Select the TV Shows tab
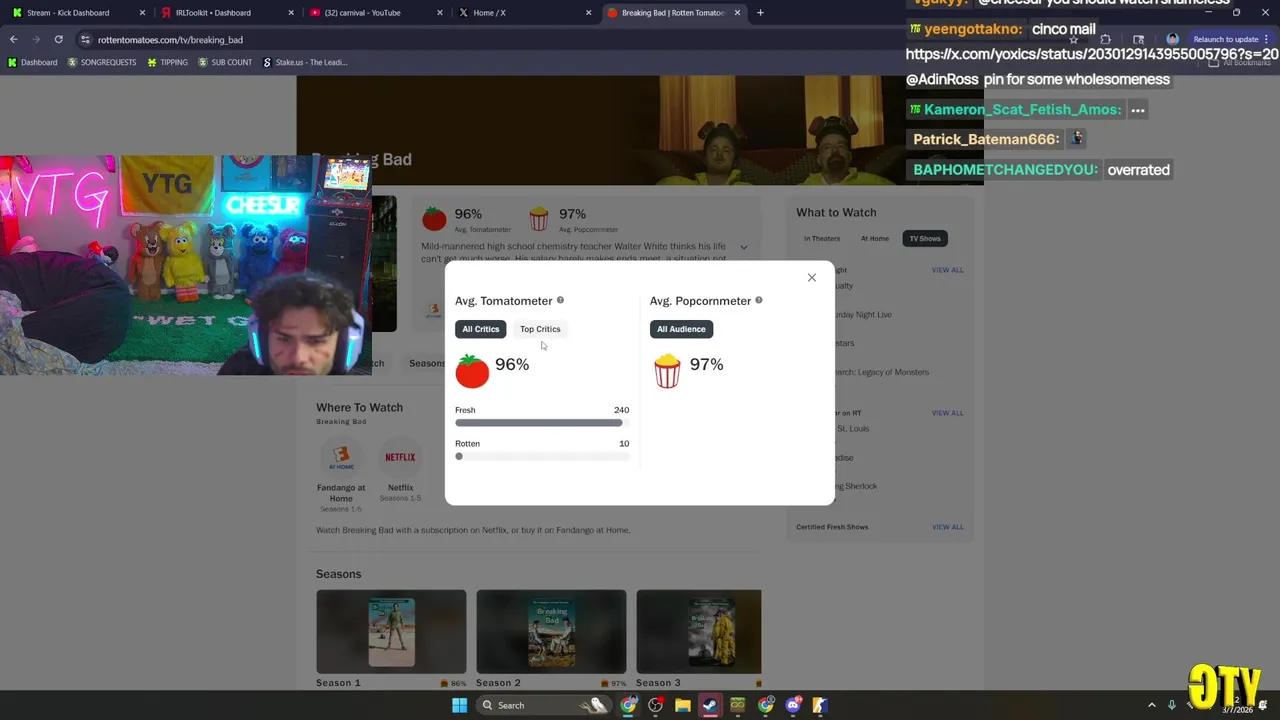The width and height of the screenshot is (1280, 720). point(925,238)
